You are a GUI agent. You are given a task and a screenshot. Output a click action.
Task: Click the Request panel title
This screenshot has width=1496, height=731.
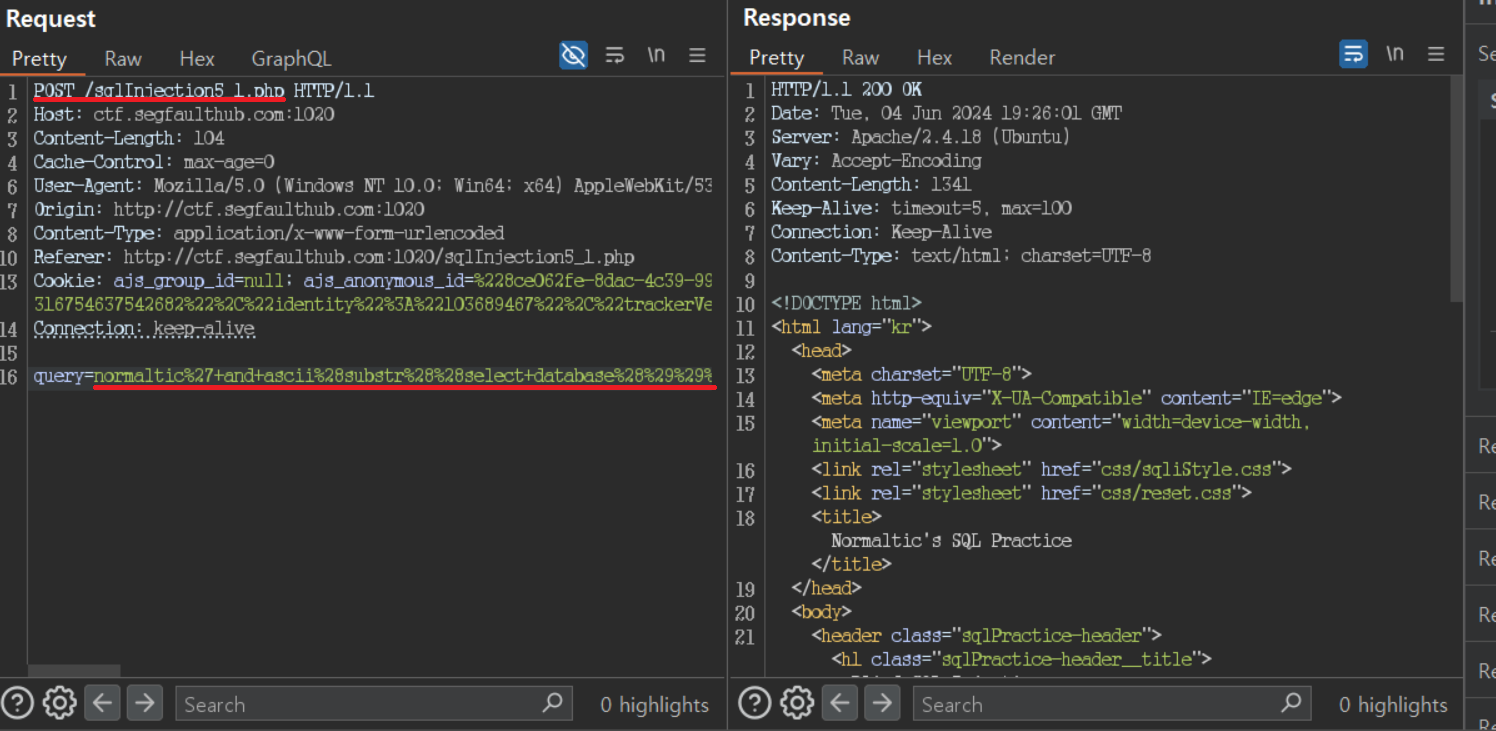[51, 19]
